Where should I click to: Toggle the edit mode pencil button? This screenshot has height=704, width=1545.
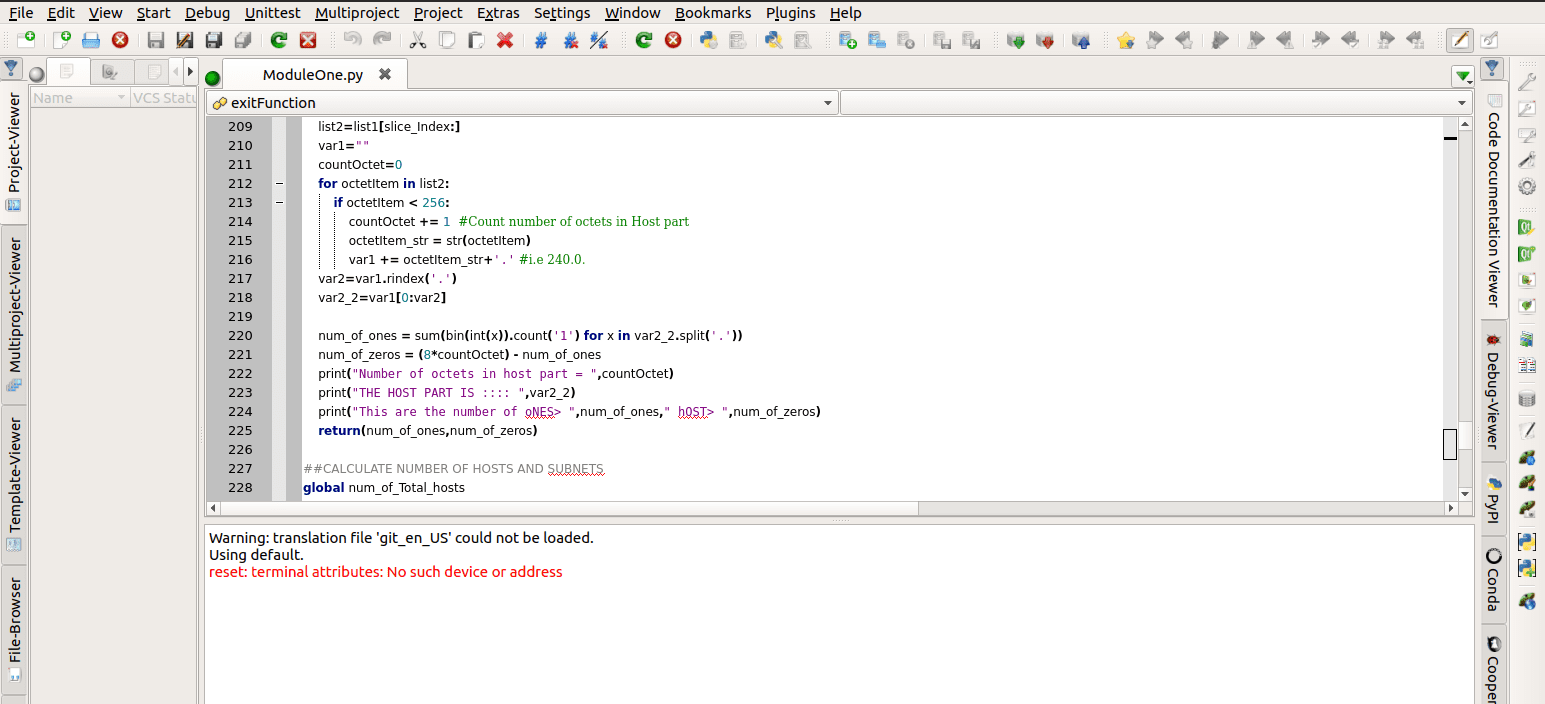pos(1459,40)
